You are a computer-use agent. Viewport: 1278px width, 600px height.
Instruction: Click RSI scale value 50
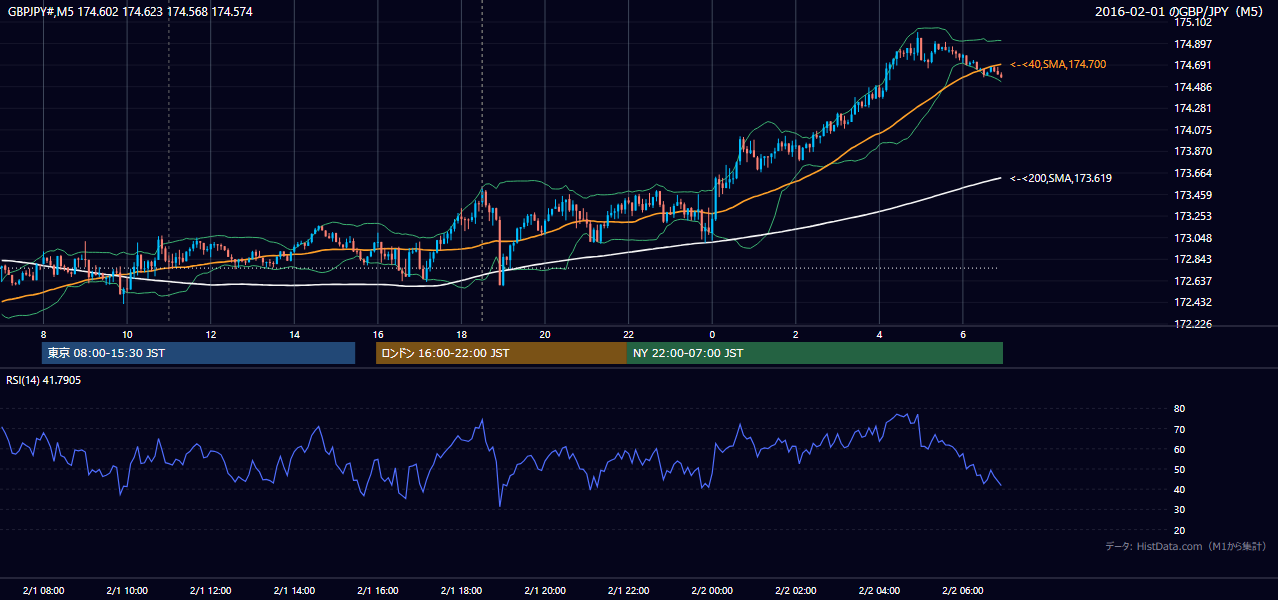tap(1180, 469)
